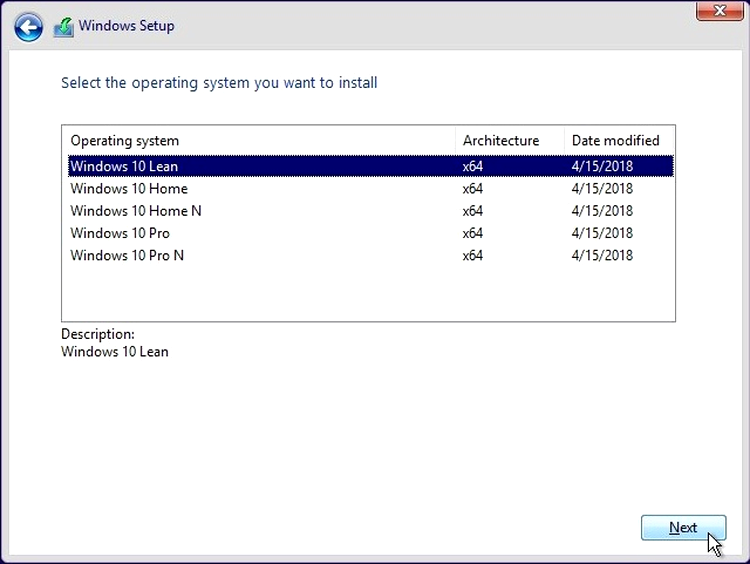Image resolution: width=750 pixels, height=564 pixels.
Task: Click the empty area below the OS list entries
Action: pos(368,293)
